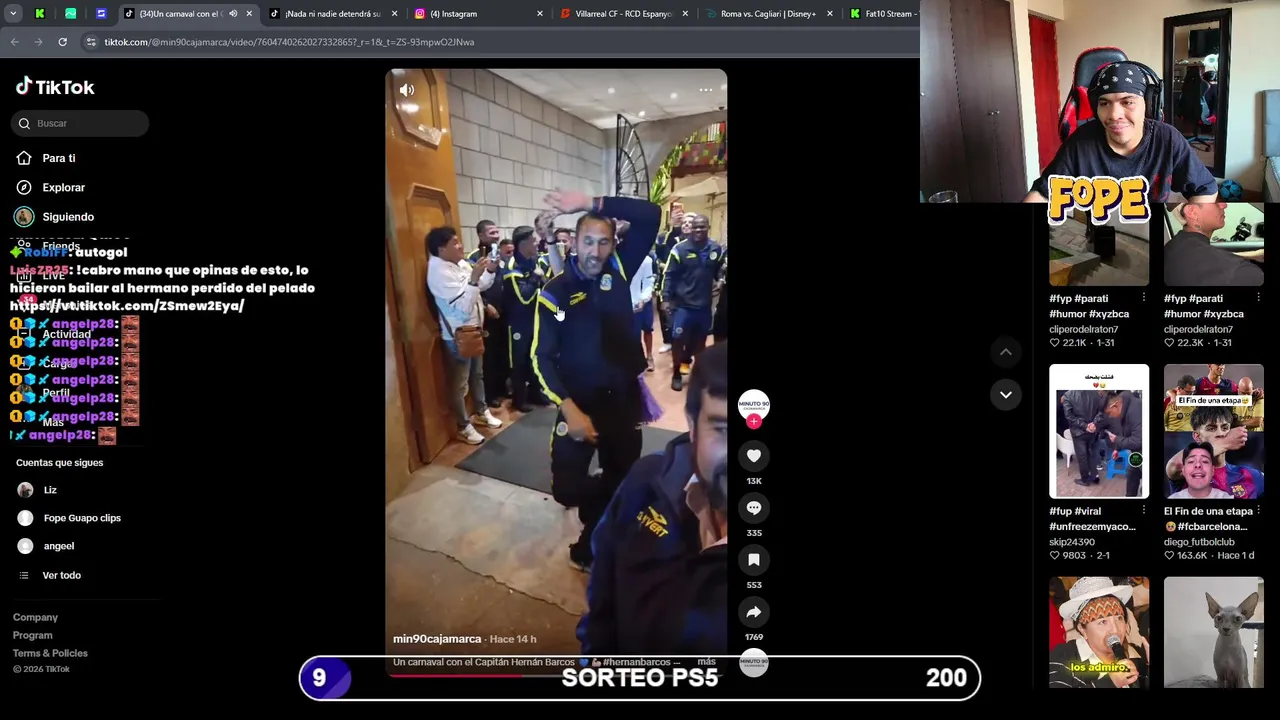Open the 22.3K-likes cliperodelraton7 card options
Image resolution: width=1280 pixels, height=720 pixels.
click(1259, 298)
